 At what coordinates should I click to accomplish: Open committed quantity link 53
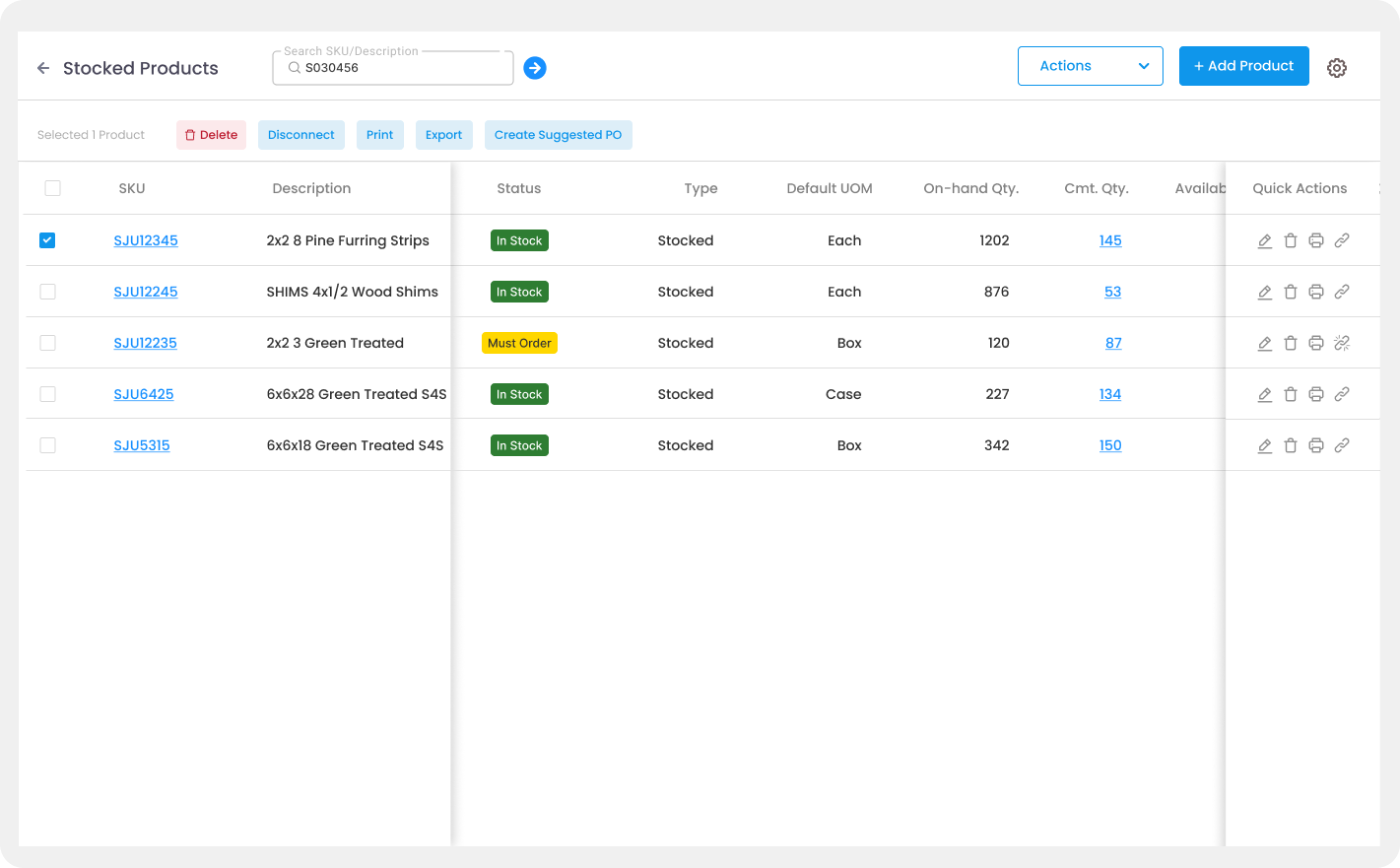(1113, 292)
